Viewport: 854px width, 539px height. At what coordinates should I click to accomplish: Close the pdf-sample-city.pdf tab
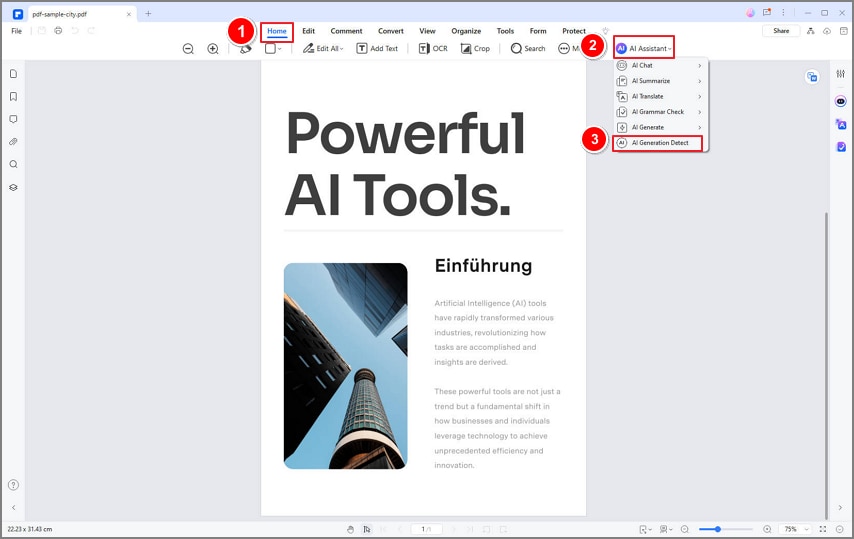[129, 14]
